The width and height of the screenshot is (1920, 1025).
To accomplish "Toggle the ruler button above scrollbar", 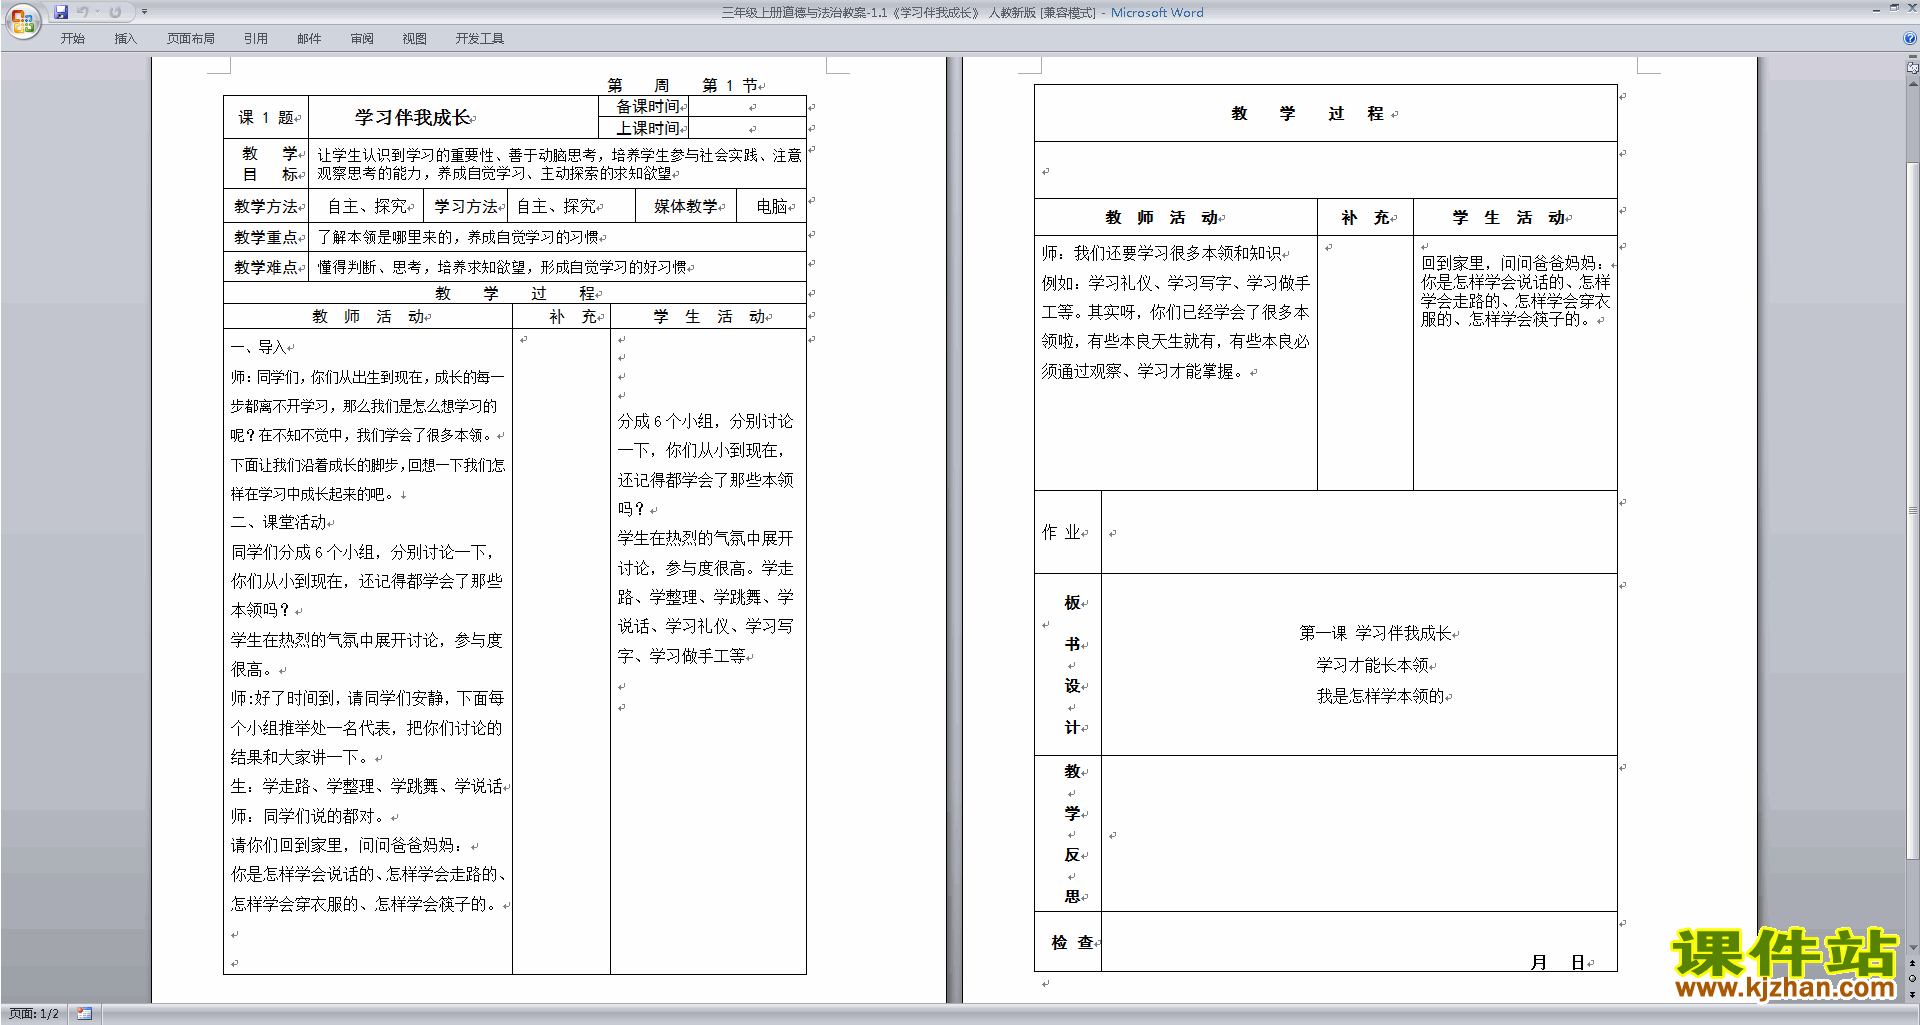I will pos(1913,68).
